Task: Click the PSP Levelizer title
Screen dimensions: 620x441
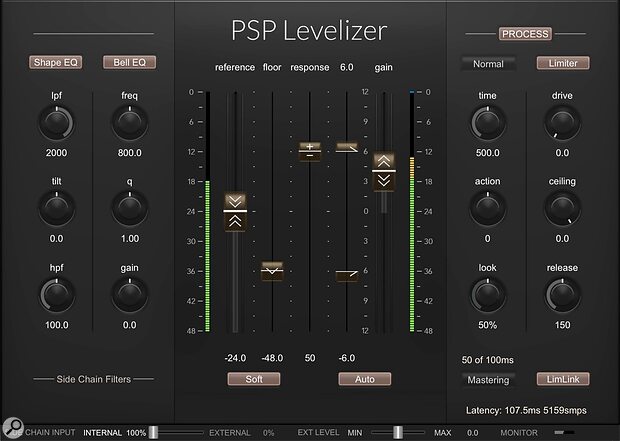Action: tap(309, 30)
